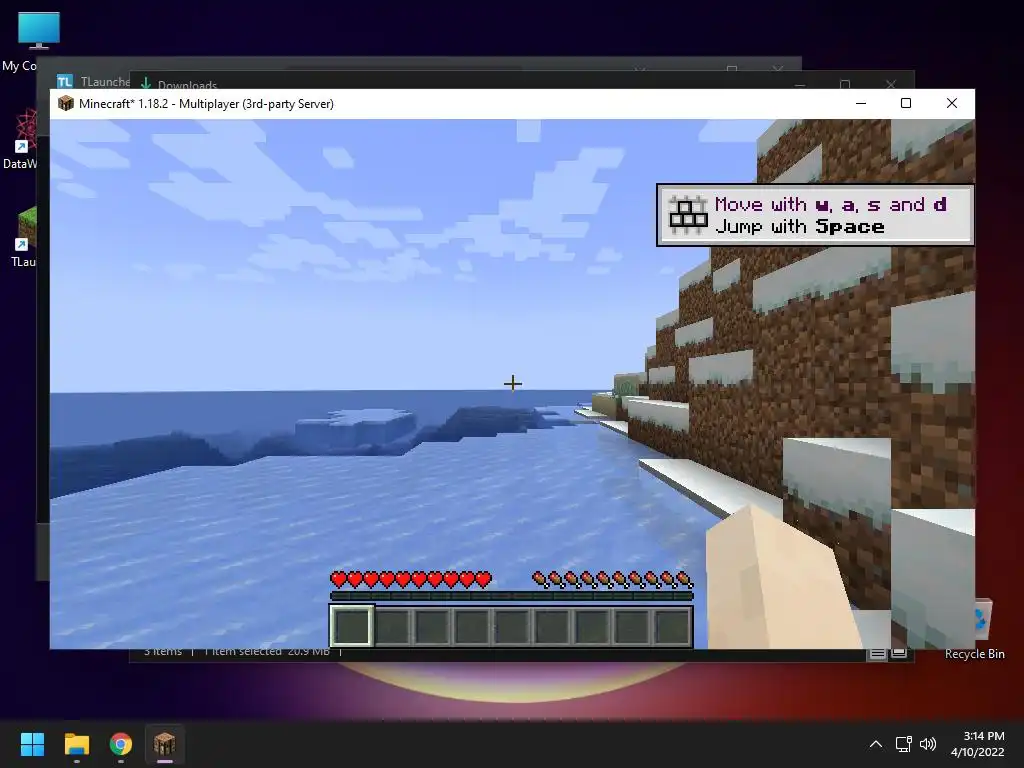Viewport: 1024px width, 768px height.
Task: Click the crosshair in the game view
Action: pyautogui.click(x=513, y=383)
